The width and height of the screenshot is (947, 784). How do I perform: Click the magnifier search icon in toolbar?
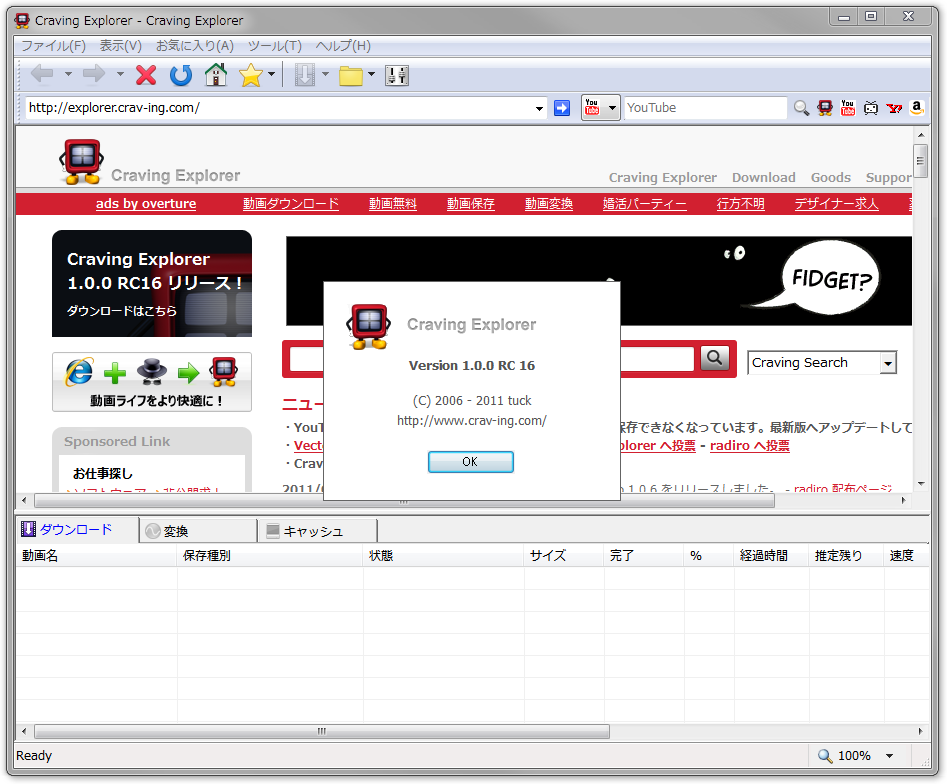pos(801,108)
